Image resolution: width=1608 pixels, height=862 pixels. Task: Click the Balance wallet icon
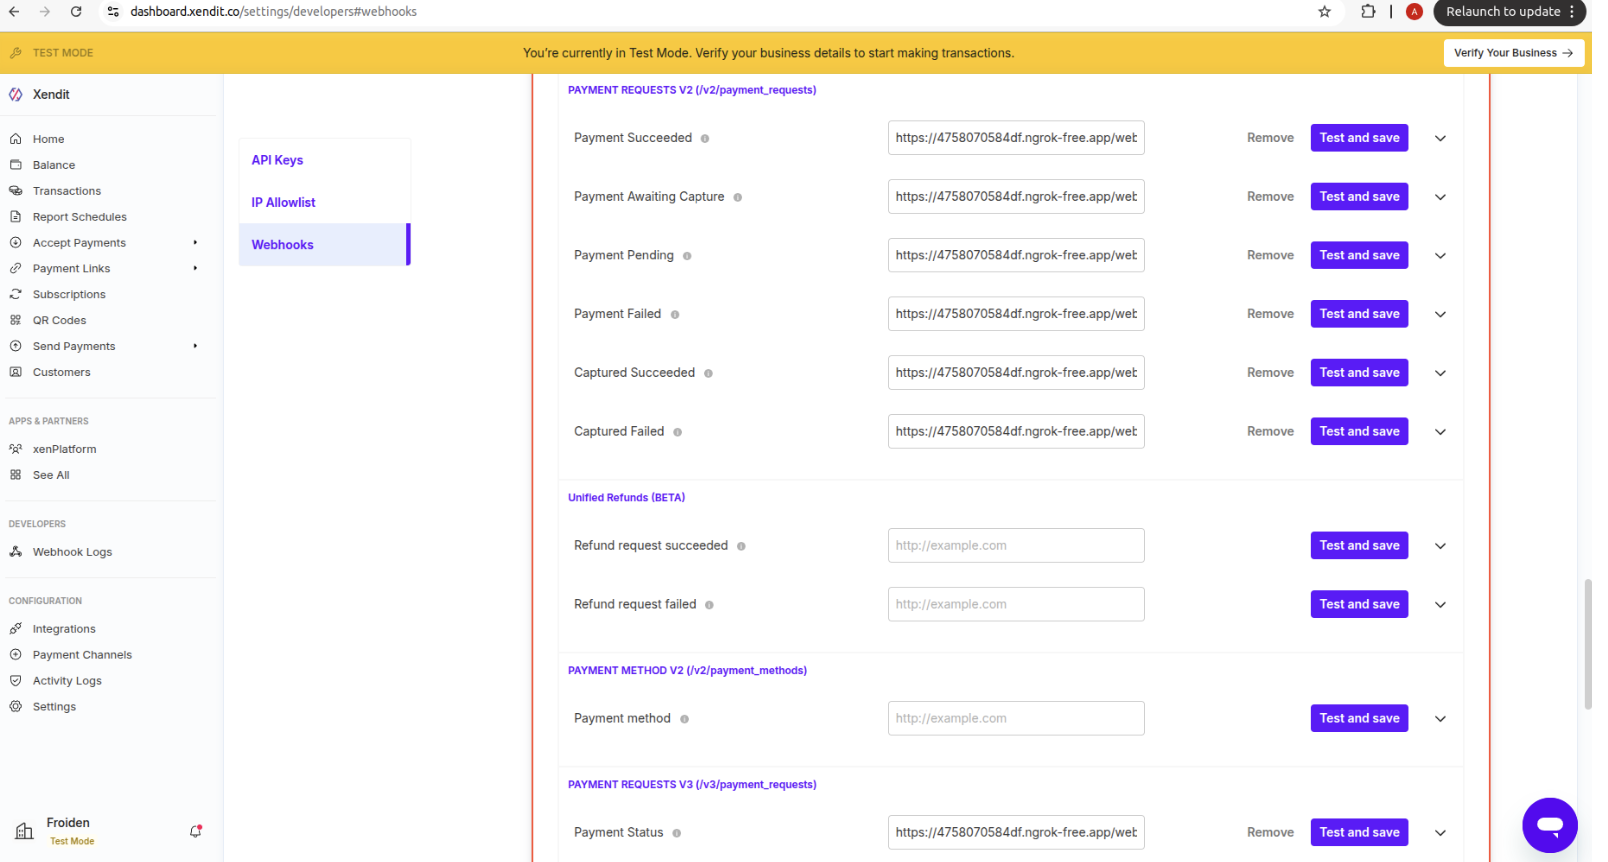[15, 165]
